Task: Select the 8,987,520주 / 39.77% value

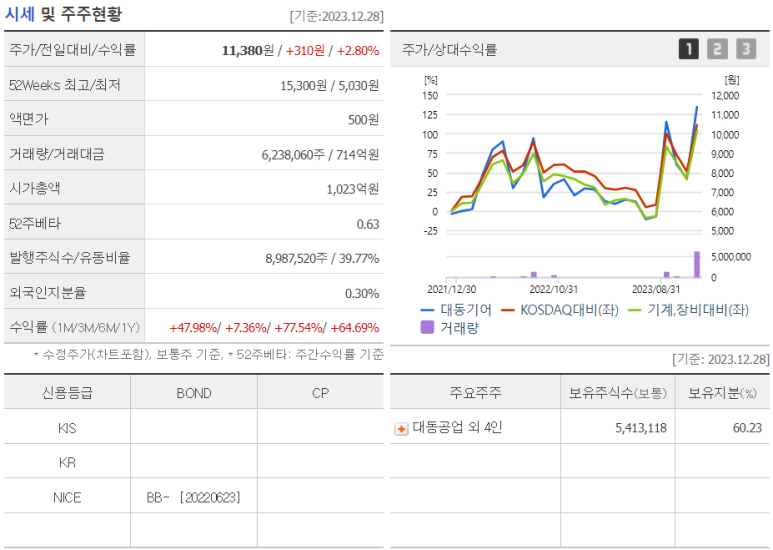Action: tap(322, 258)
